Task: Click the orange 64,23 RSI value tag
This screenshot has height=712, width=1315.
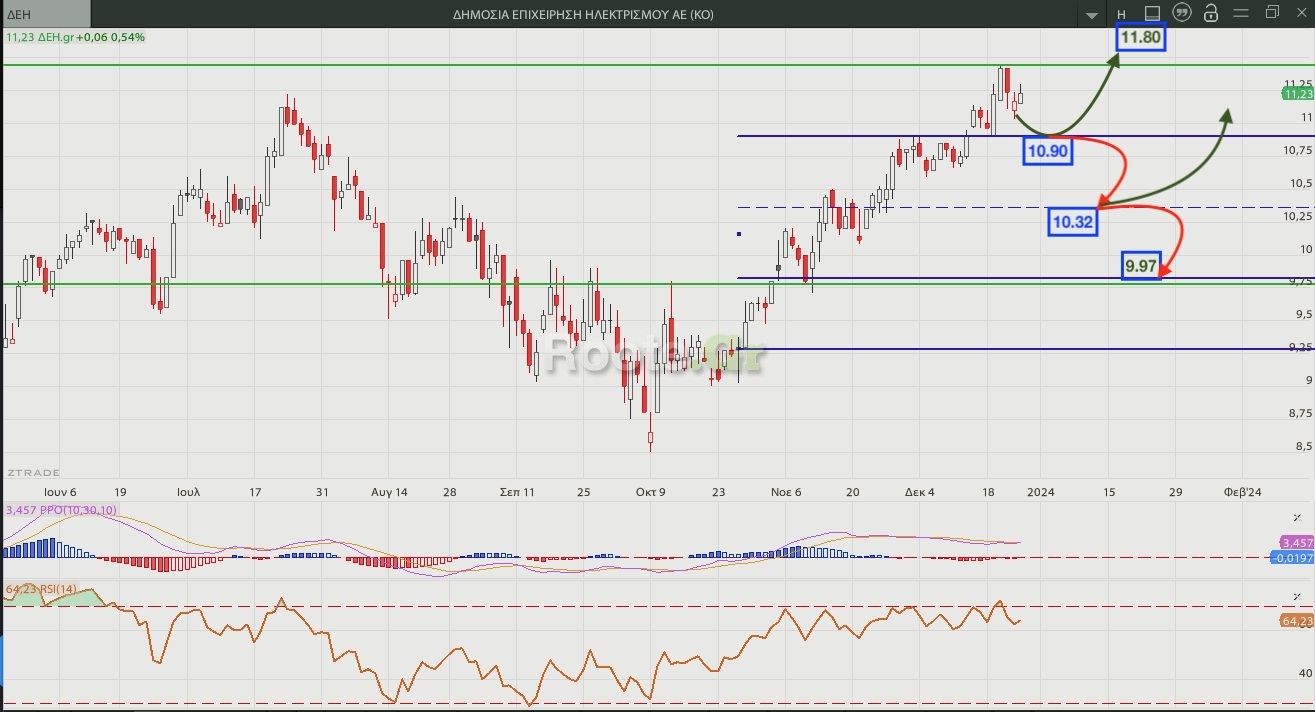Action: [x=1297, y=621]
